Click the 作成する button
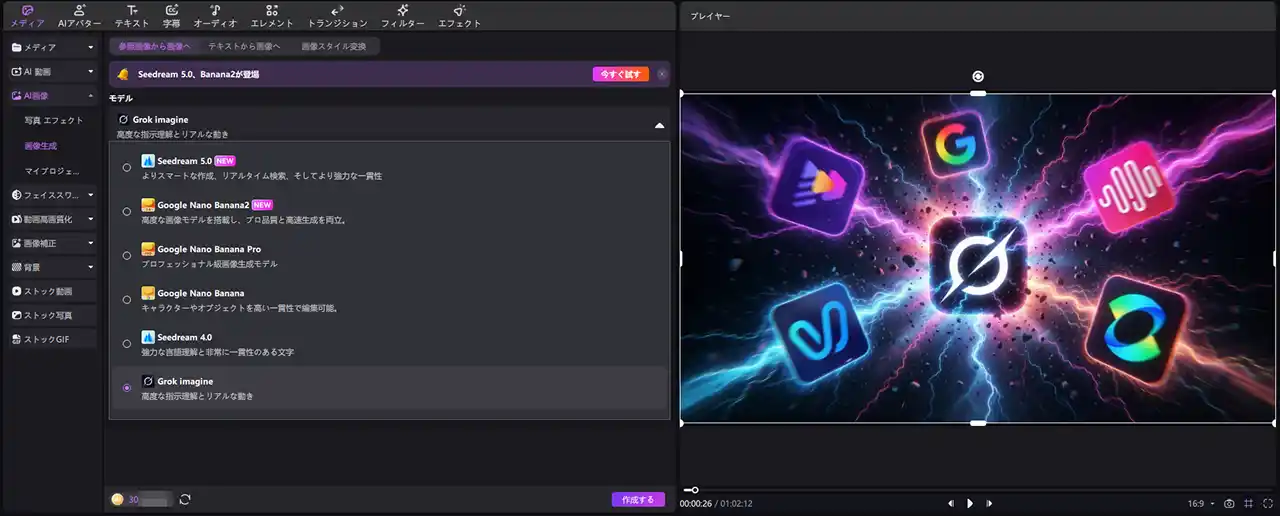This screenshot has height=516, width=1280. (x=637, y=499)
